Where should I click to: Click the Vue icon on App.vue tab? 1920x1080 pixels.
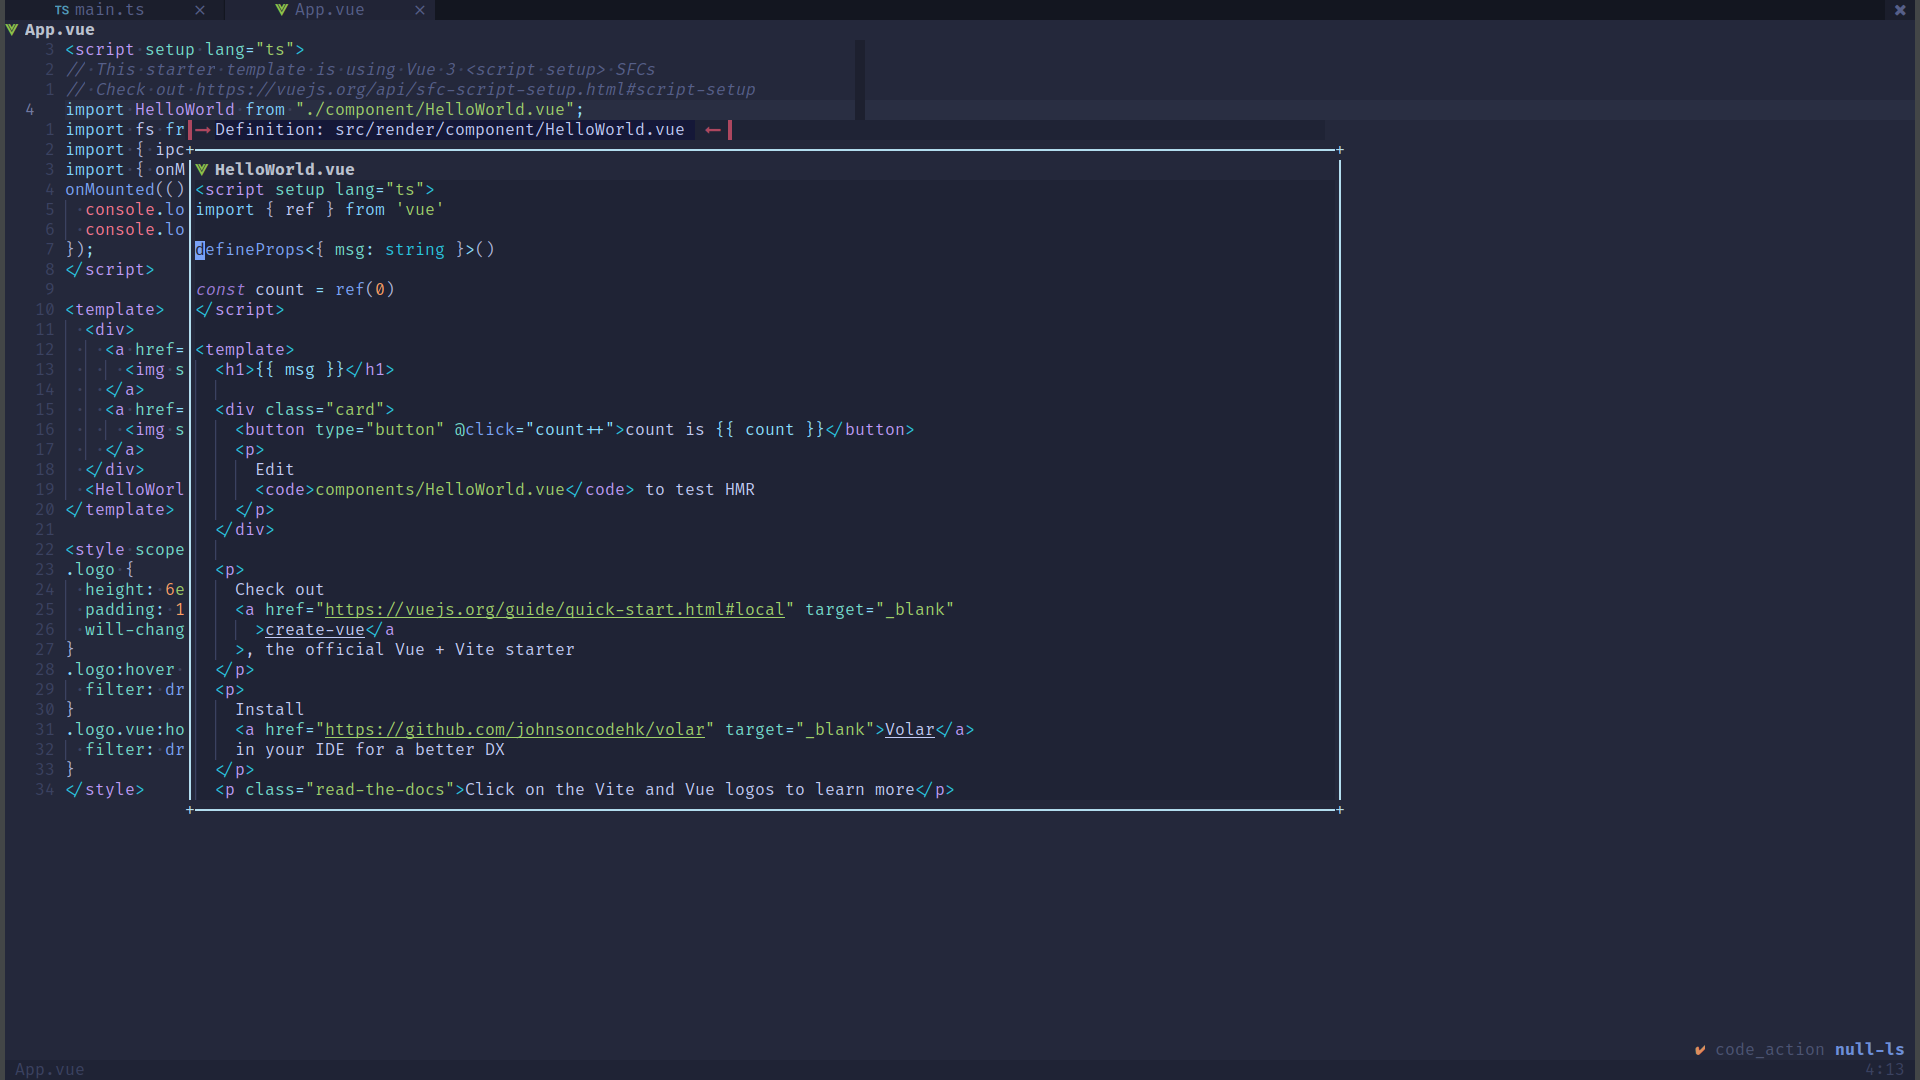[282, 10]
